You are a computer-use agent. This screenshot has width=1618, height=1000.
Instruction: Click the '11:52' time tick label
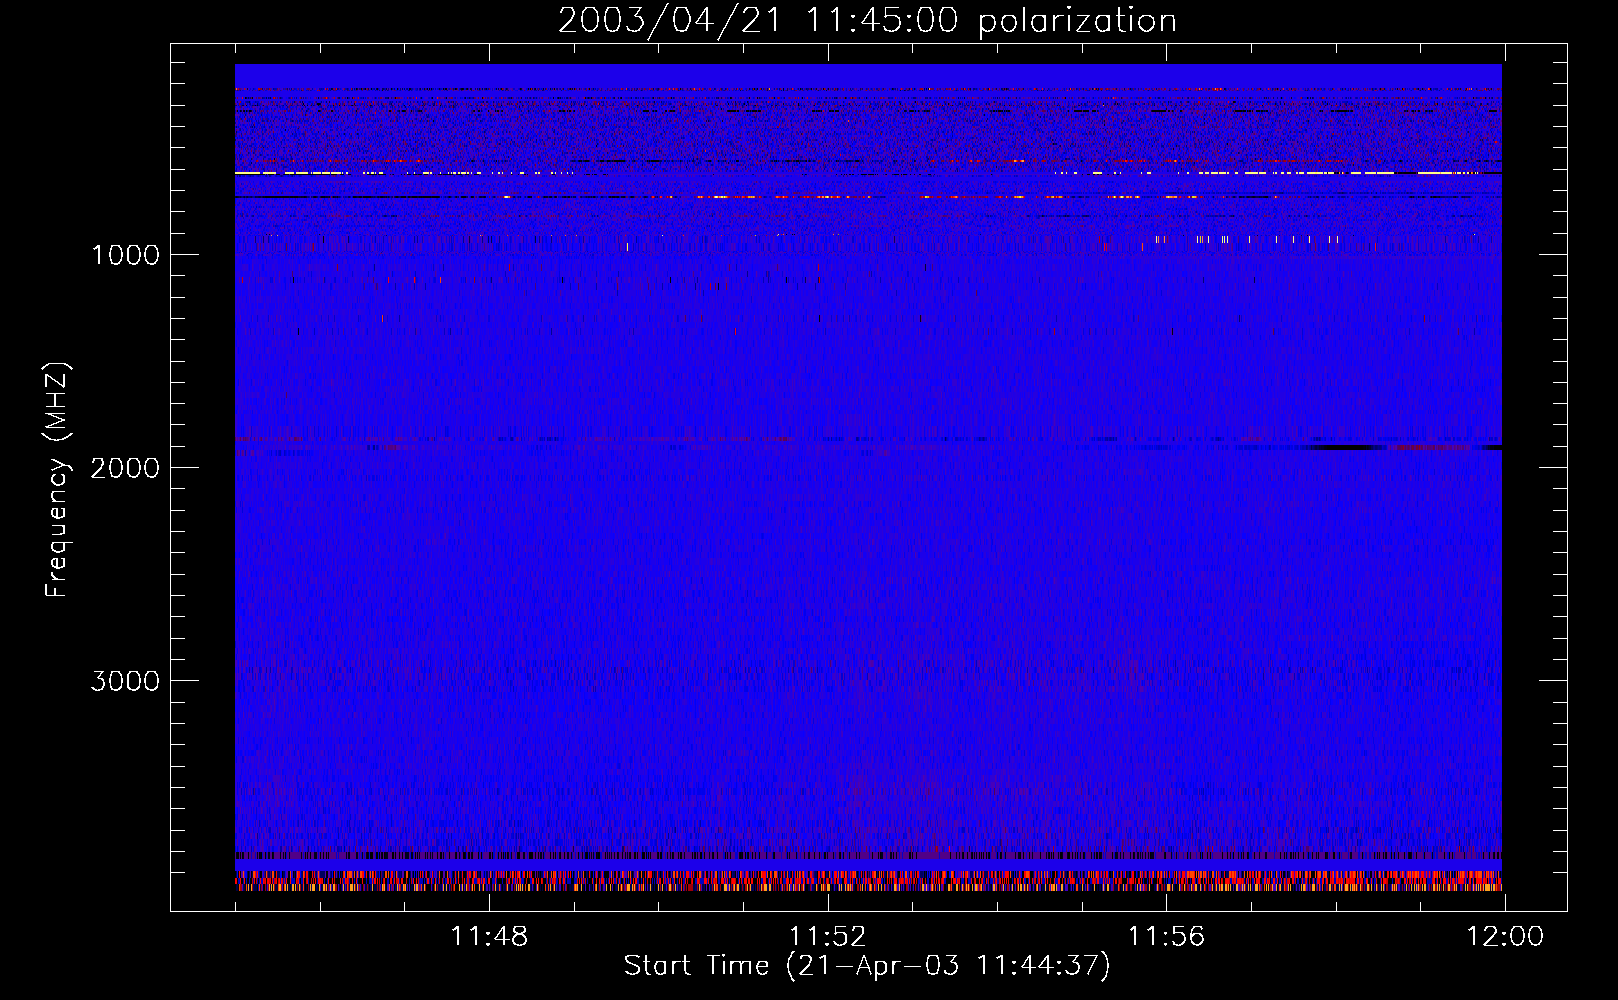pos(828,937)
